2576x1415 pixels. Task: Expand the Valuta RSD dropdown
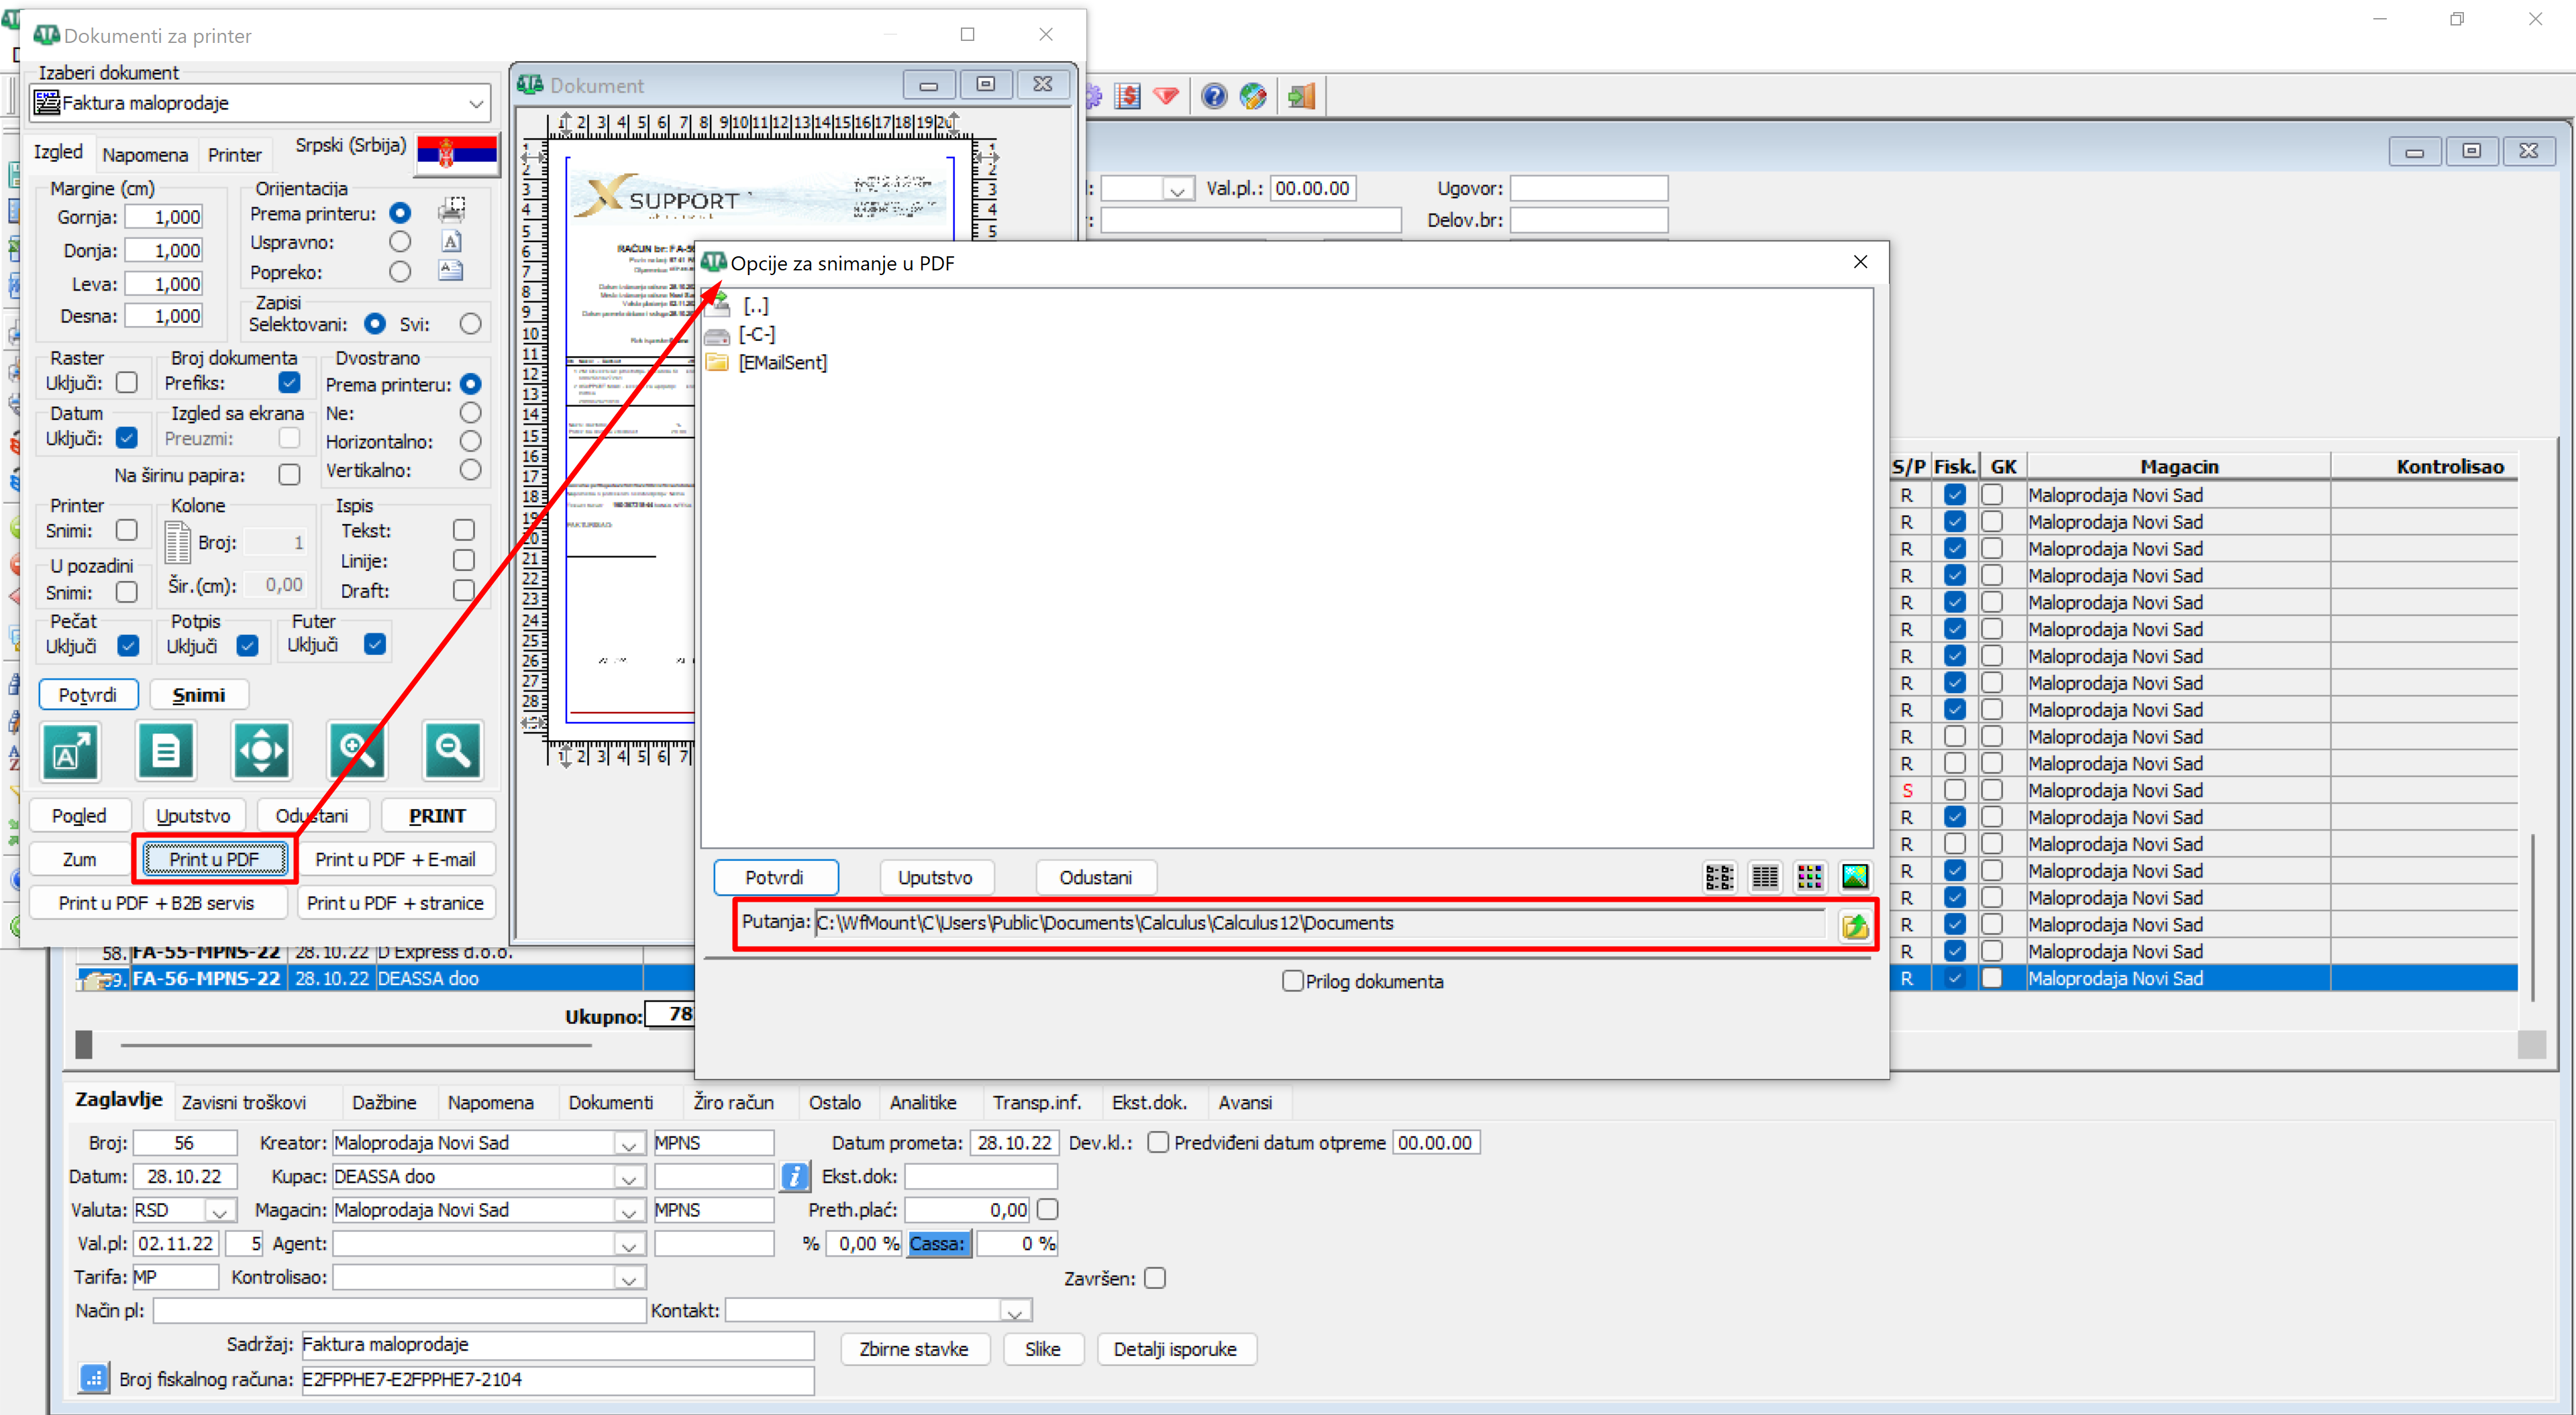[219, 1211]
